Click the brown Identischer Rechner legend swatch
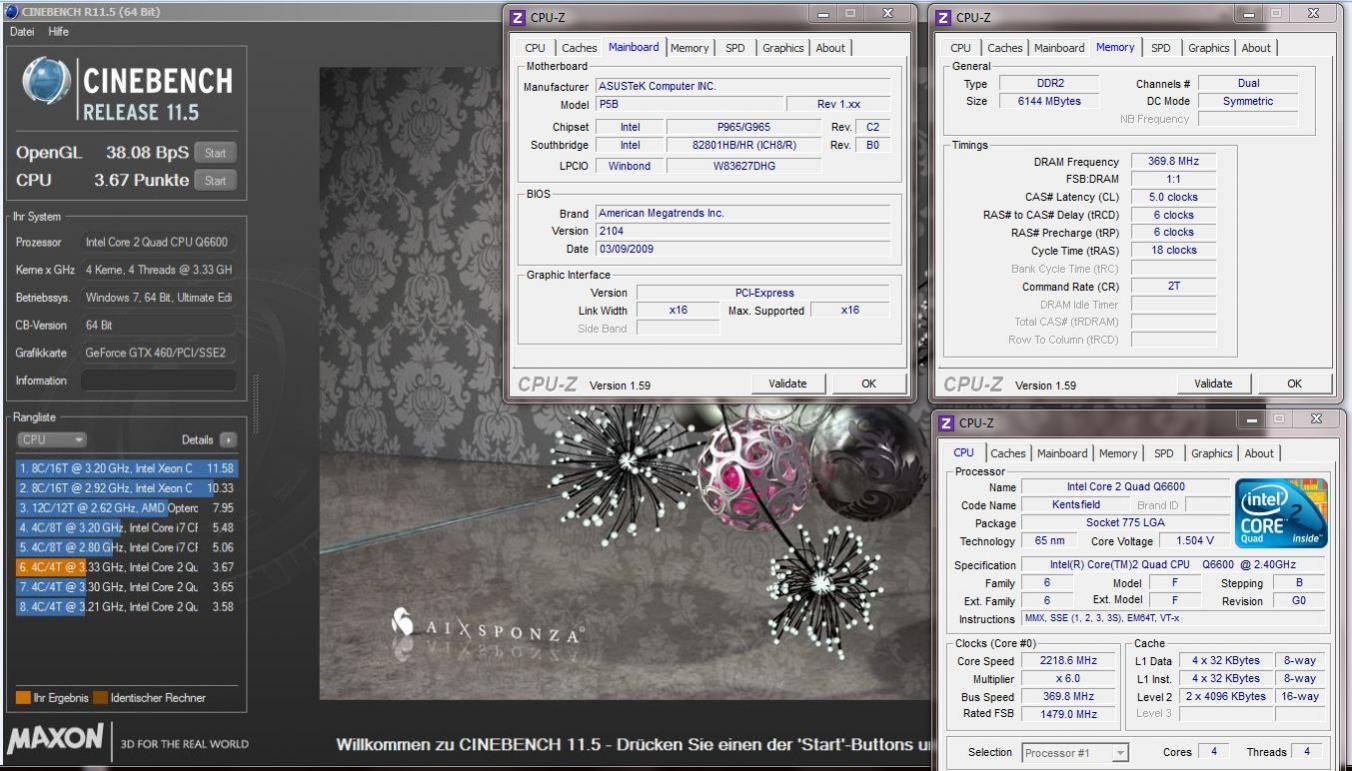 101,698
